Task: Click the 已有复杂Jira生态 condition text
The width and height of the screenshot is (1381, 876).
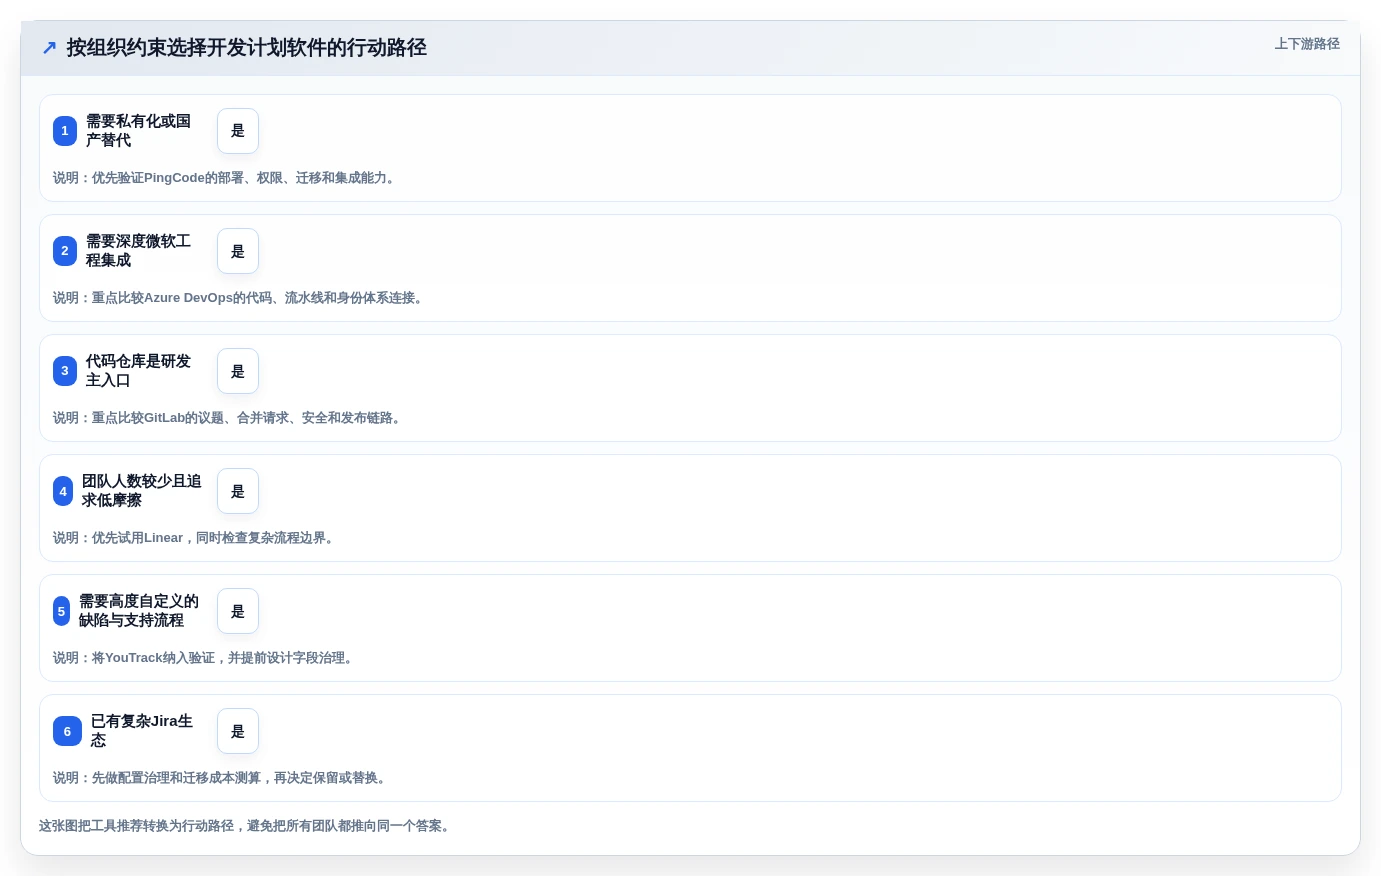Action: pyautogui.click(x=142, y=731)
